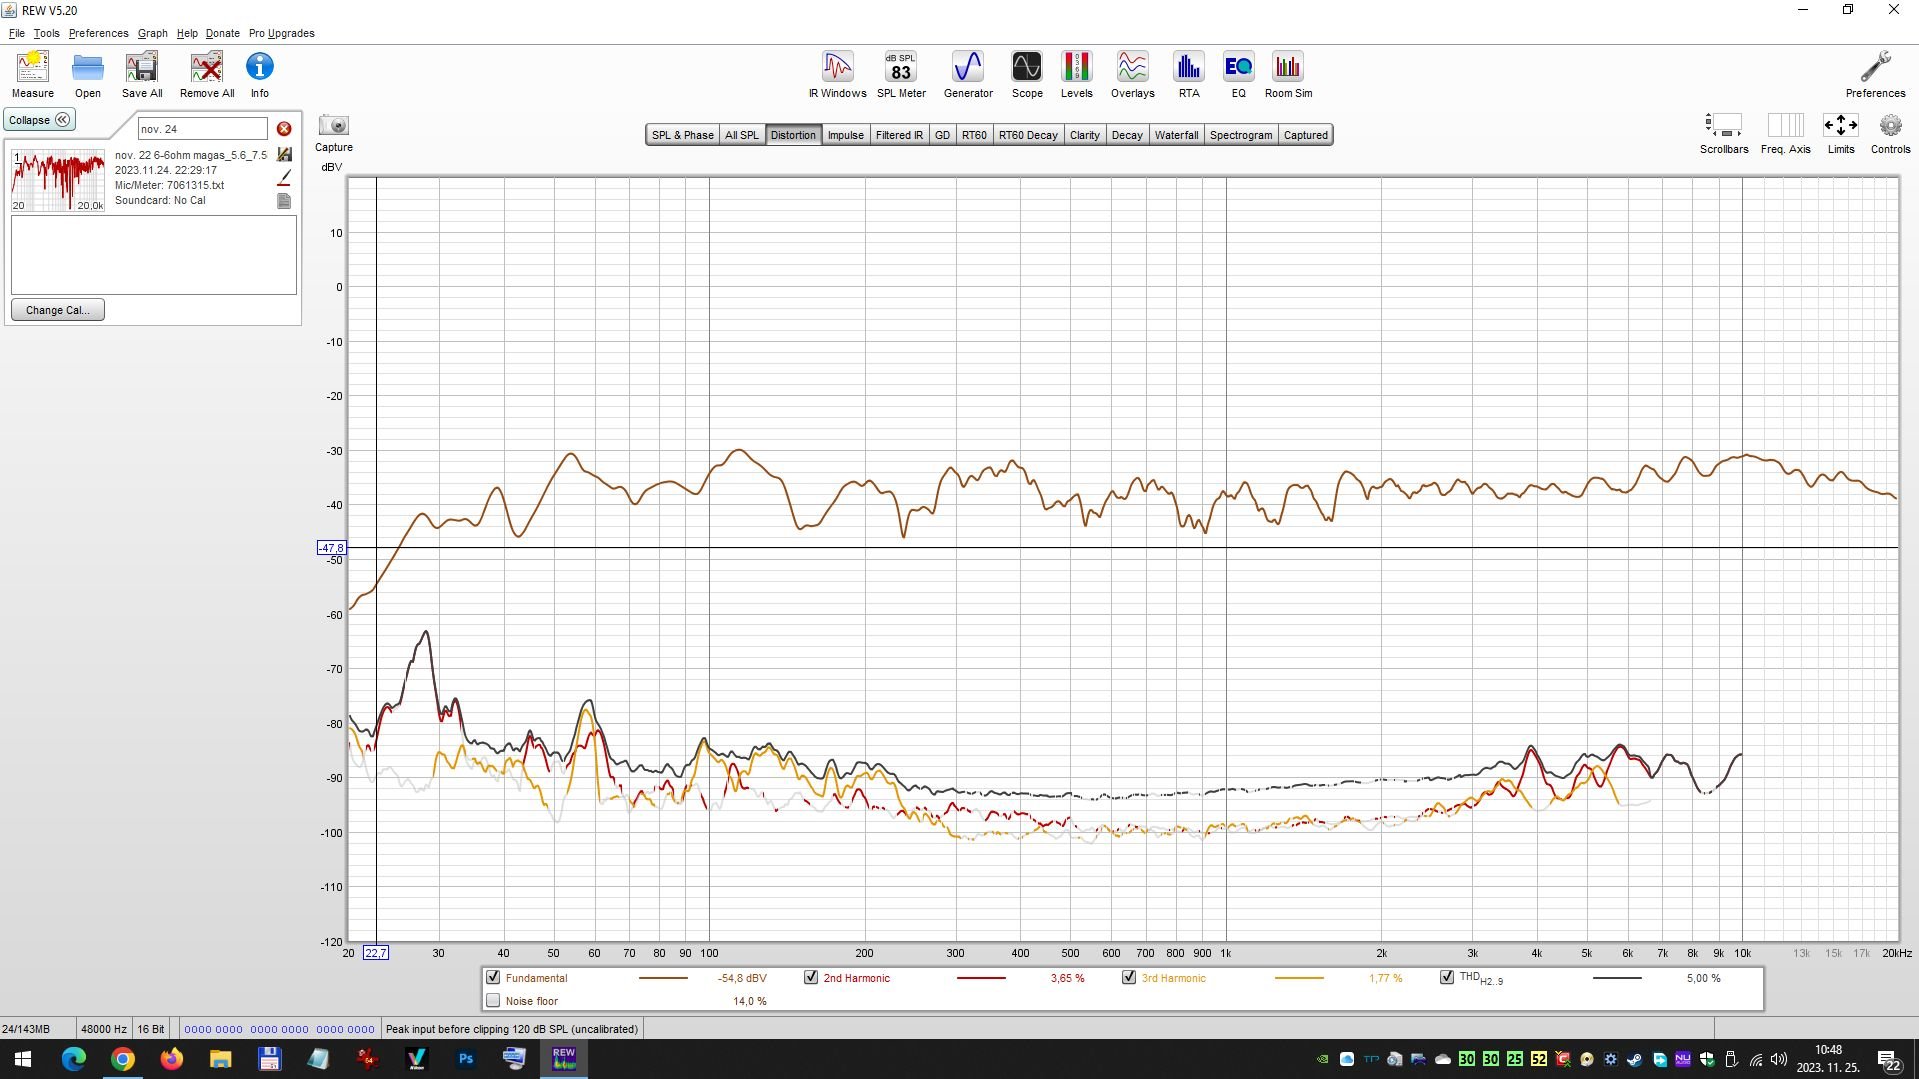Click the measurement trace color line icon
1919x1079 pixels.
coord(284,177)
